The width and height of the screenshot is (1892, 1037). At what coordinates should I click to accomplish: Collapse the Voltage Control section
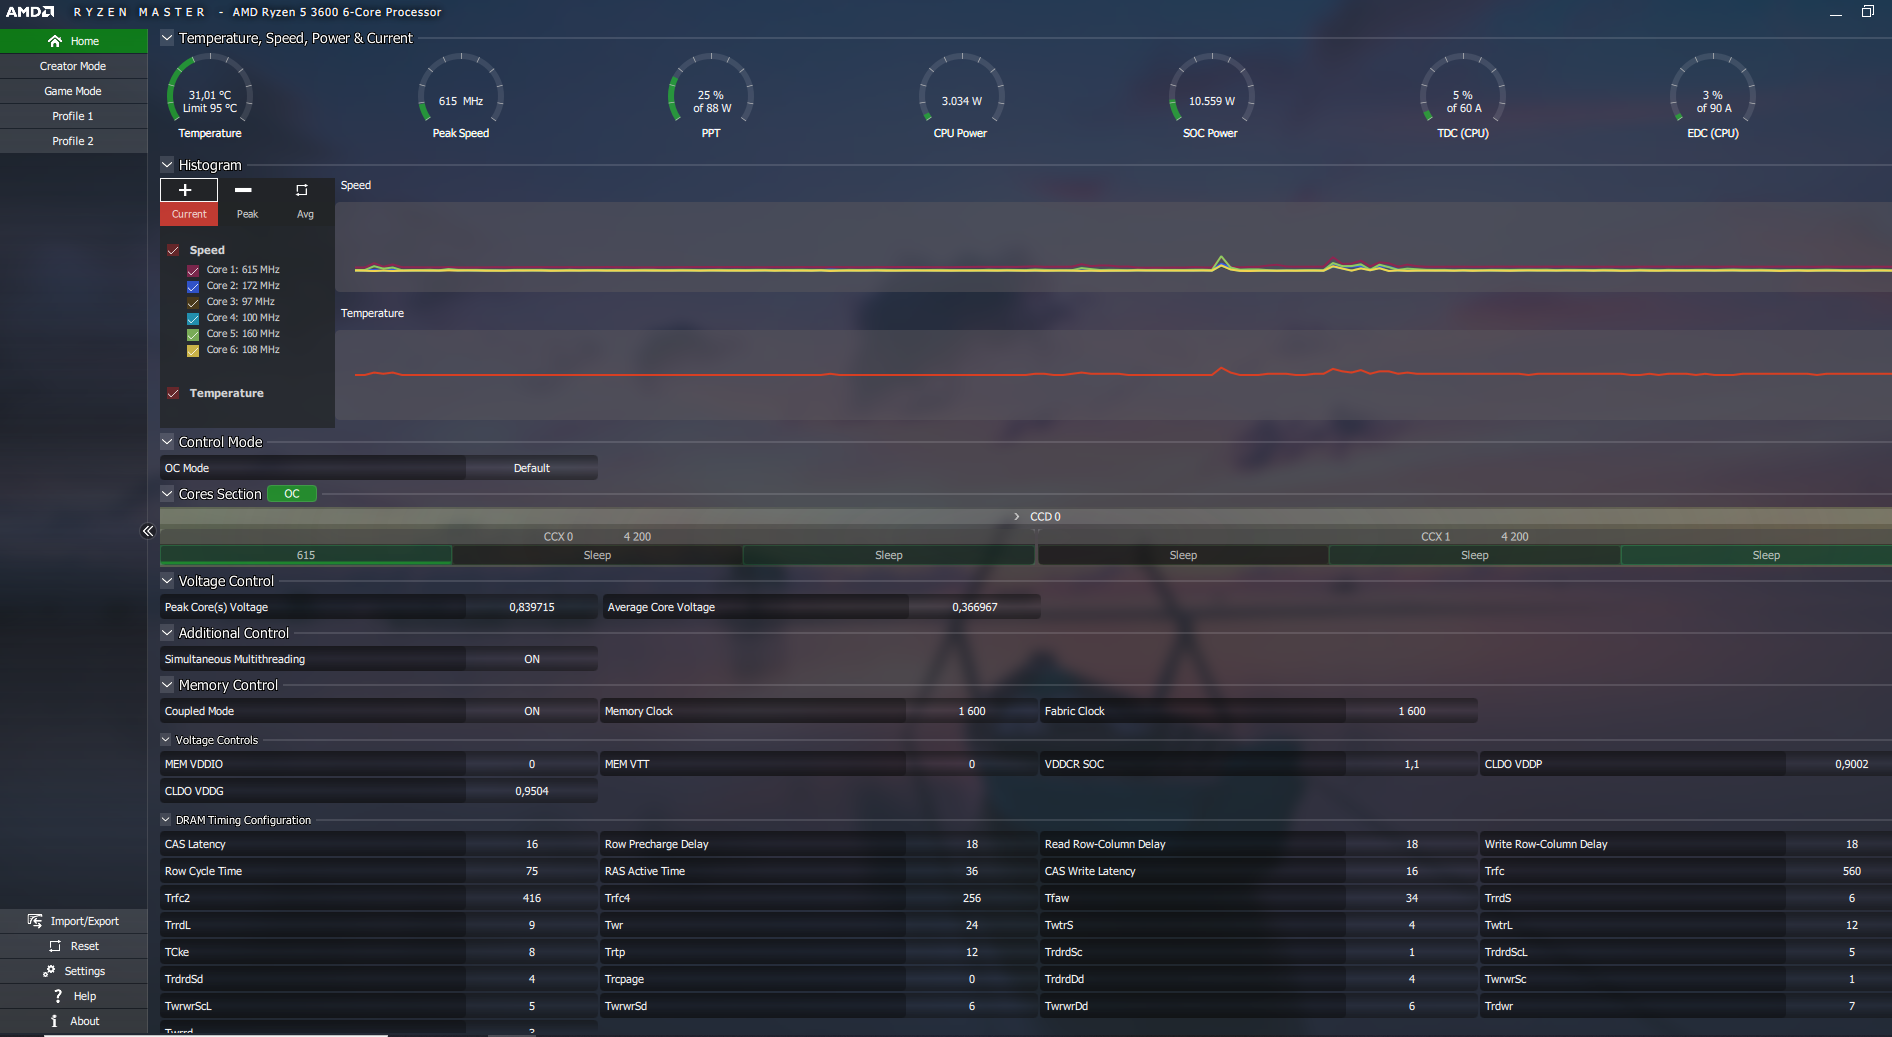(x=167, y=581)
